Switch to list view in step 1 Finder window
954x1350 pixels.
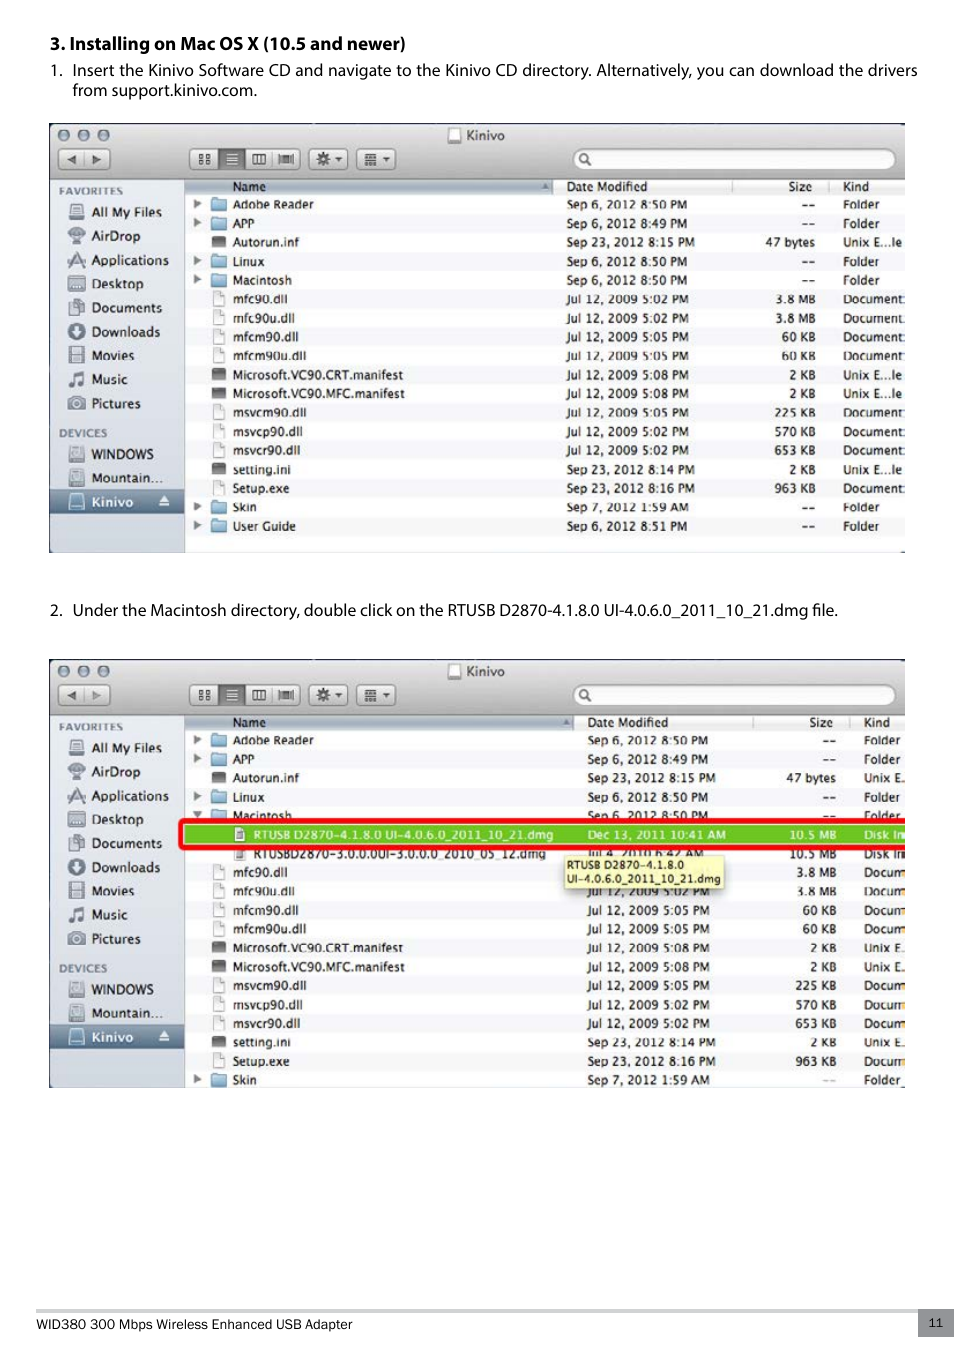232,159
